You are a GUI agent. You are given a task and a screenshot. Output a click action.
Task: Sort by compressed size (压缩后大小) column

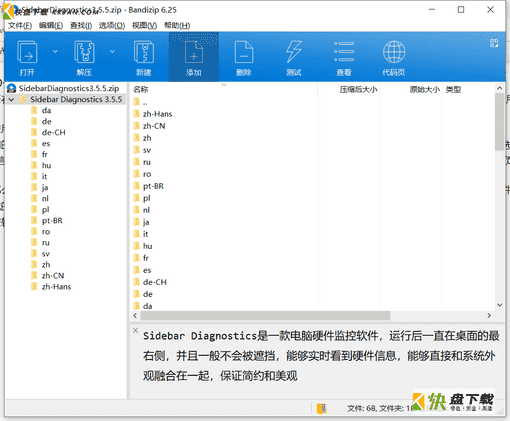tap(358, 89)
